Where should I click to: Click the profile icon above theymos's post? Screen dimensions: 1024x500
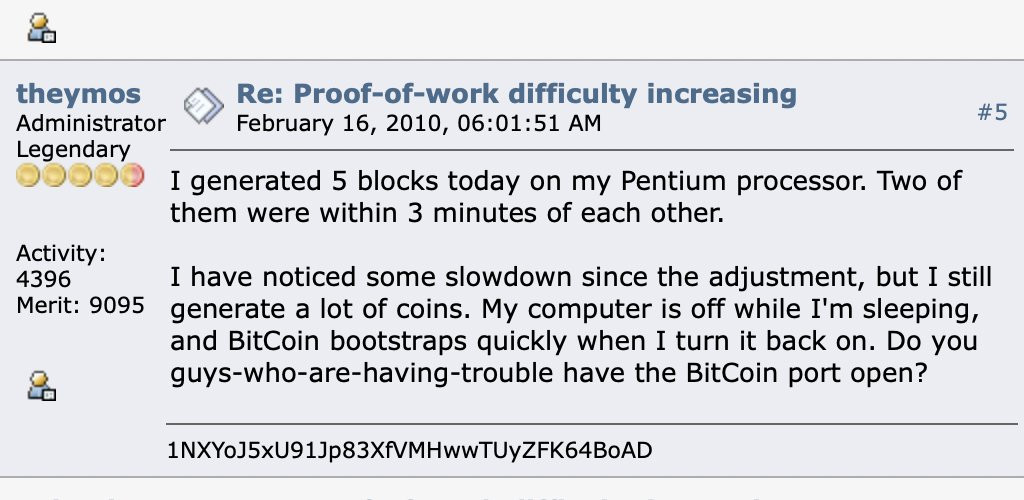(x=42, y=28)
